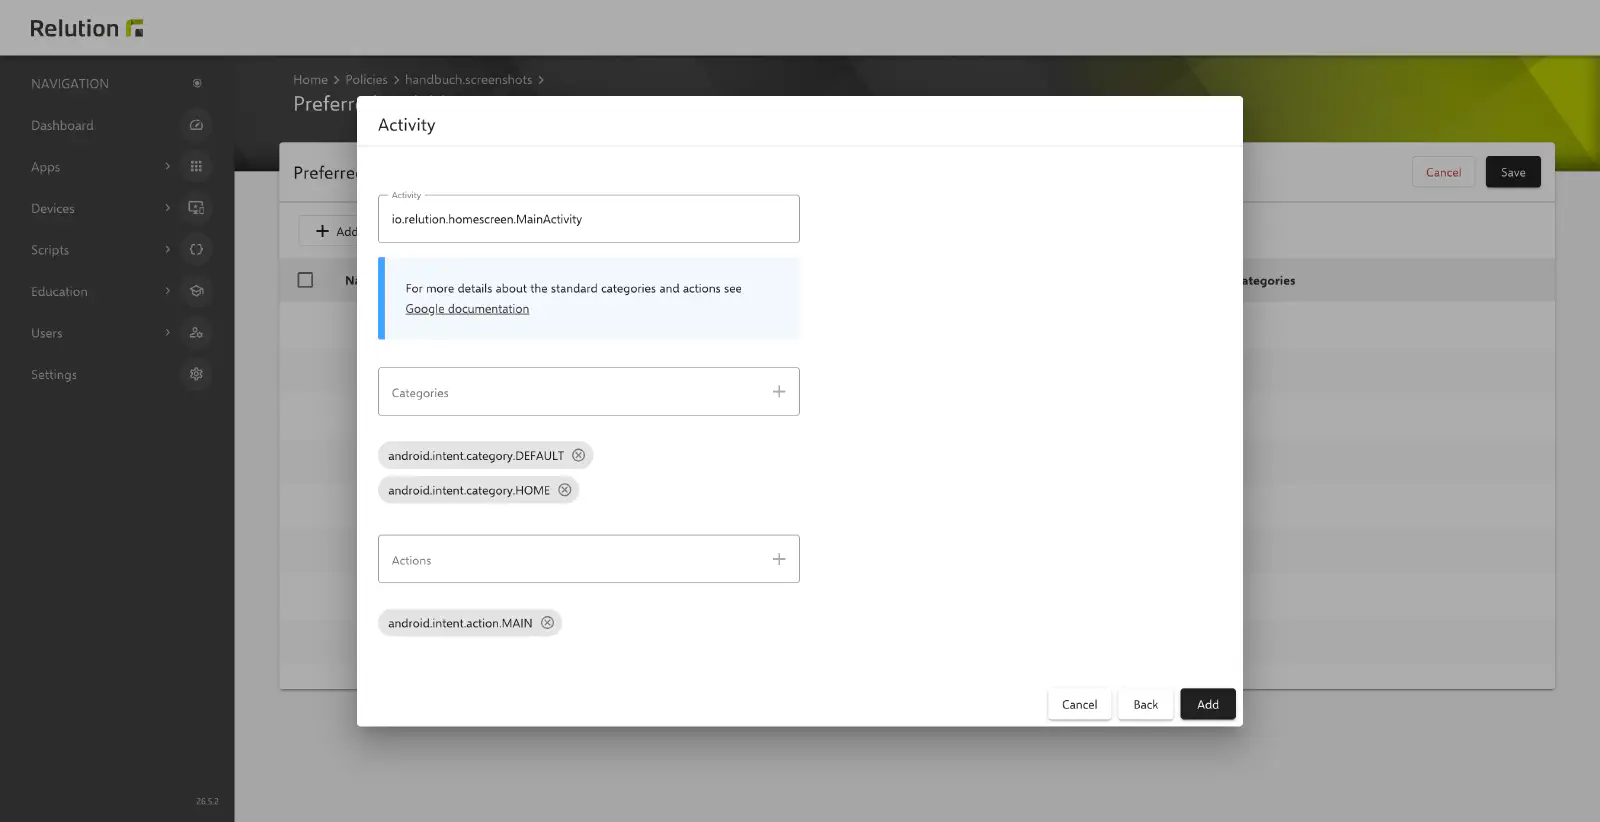Toggle the navigation pin radio indicator
The image size is (1600, 822).
click(x=197, y=83)
